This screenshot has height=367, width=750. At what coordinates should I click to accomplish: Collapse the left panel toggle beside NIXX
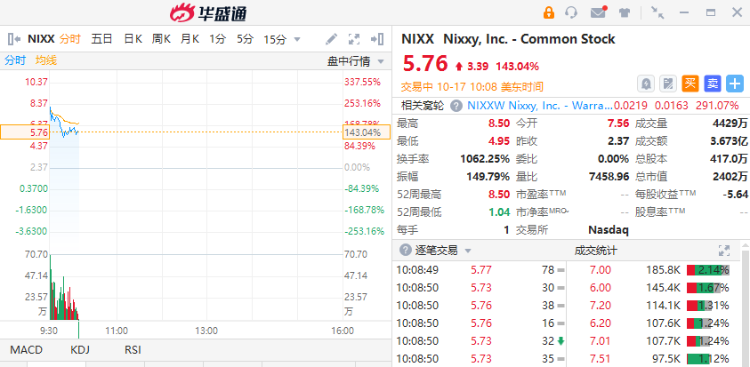[14, 39]
